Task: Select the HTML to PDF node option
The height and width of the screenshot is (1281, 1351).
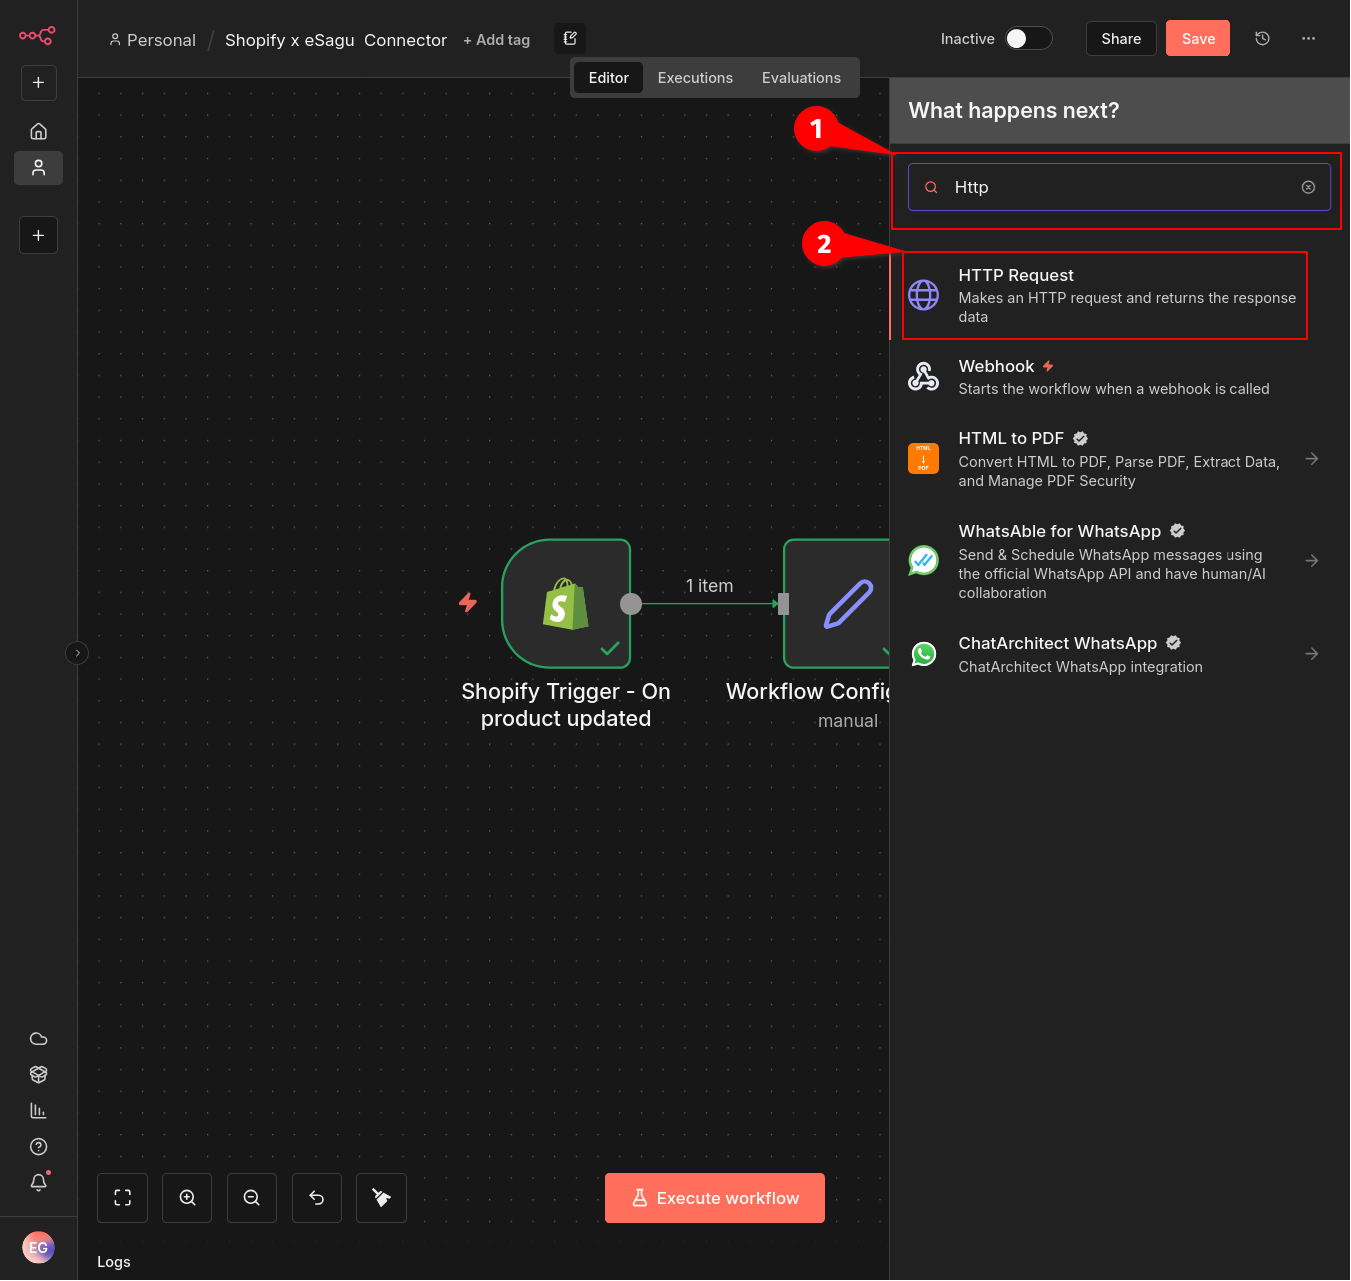Action: tap(1119, 459)
